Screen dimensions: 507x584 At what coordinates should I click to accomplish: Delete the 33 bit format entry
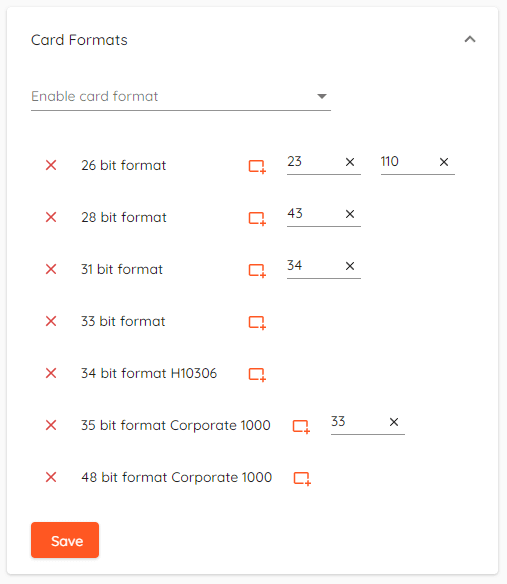coord(51,321)
